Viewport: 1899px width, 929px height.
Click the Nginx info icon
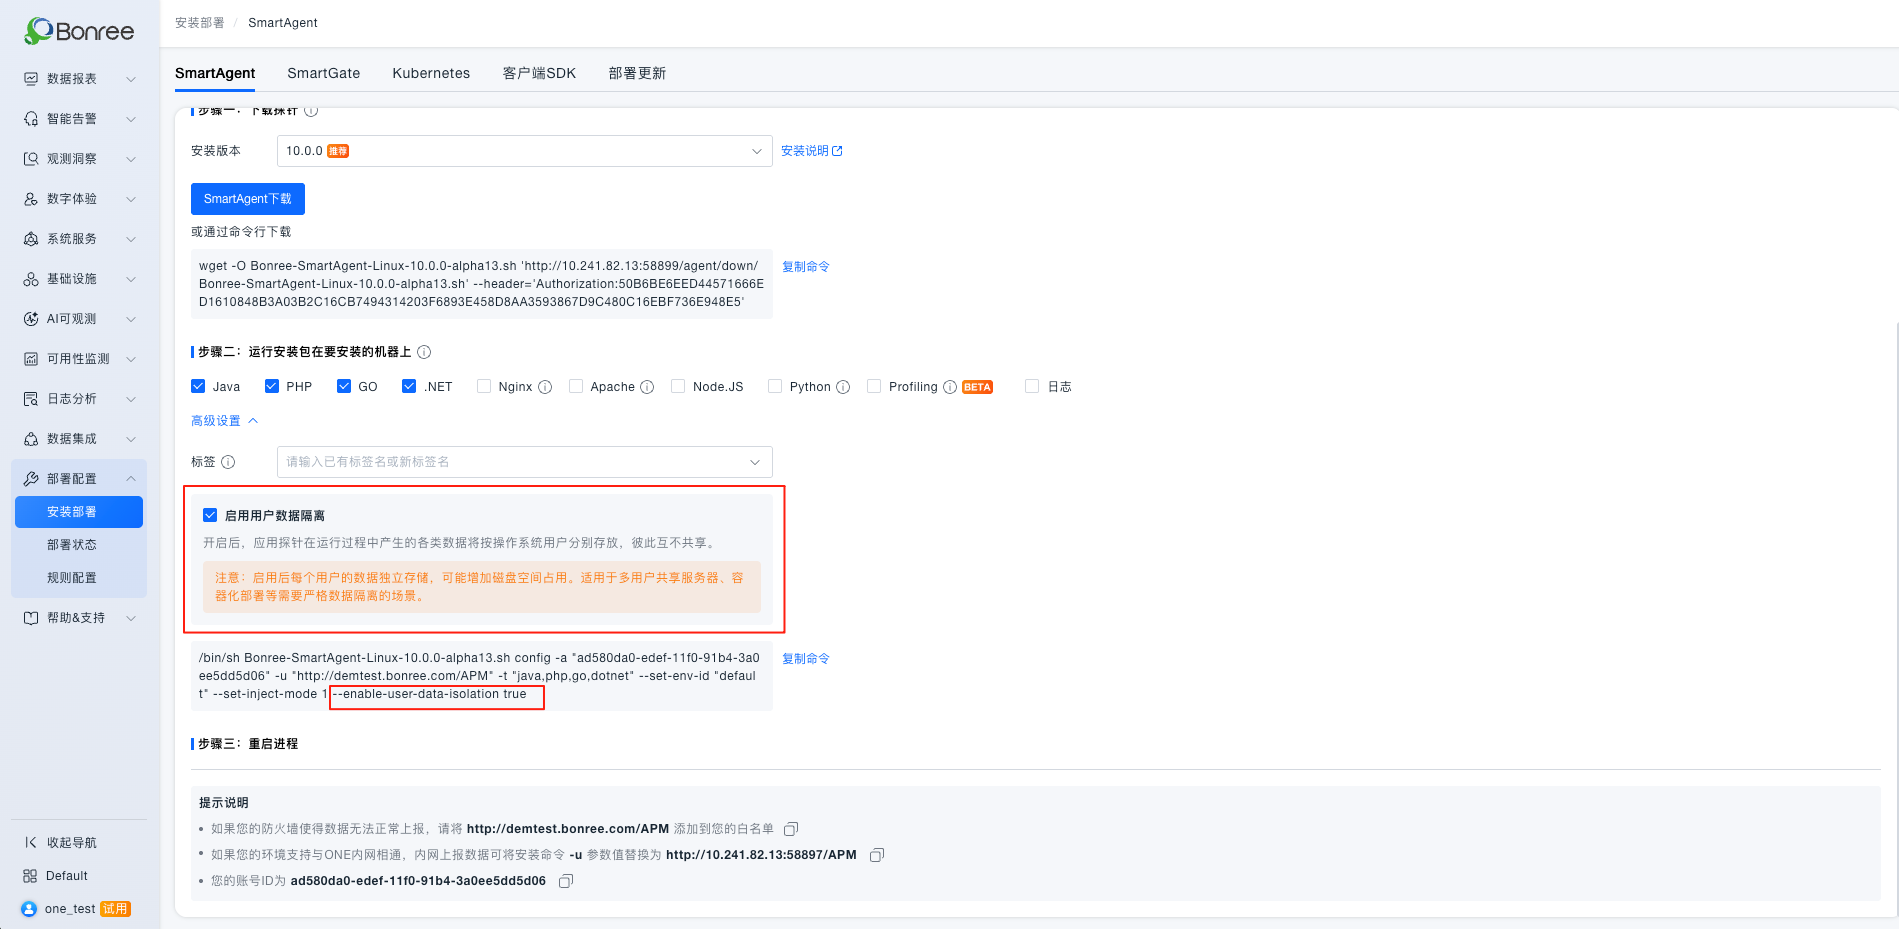coord(545,387)
